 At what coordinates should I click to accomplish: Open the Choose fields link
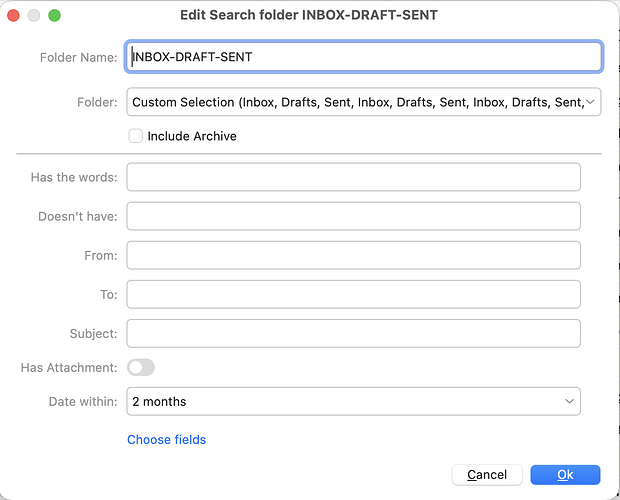[x=166, y=439]
